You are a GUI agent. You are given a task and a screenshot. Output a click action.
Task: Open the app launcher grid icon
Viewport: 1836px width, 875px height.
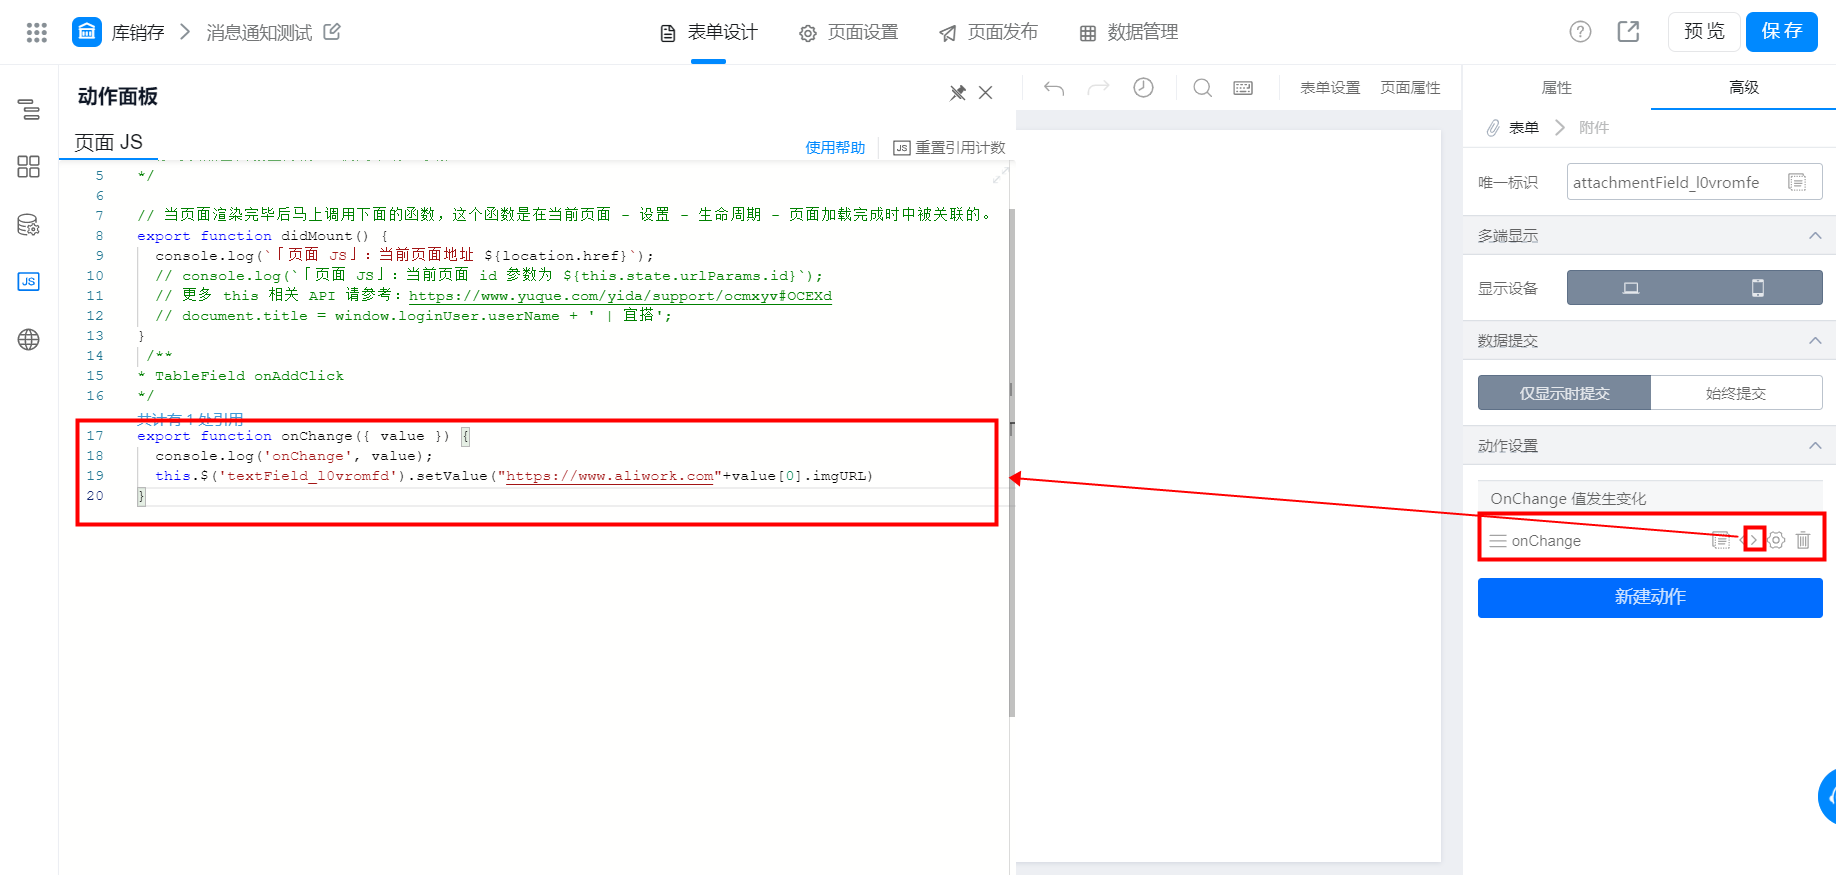click(x=37, y=32)
